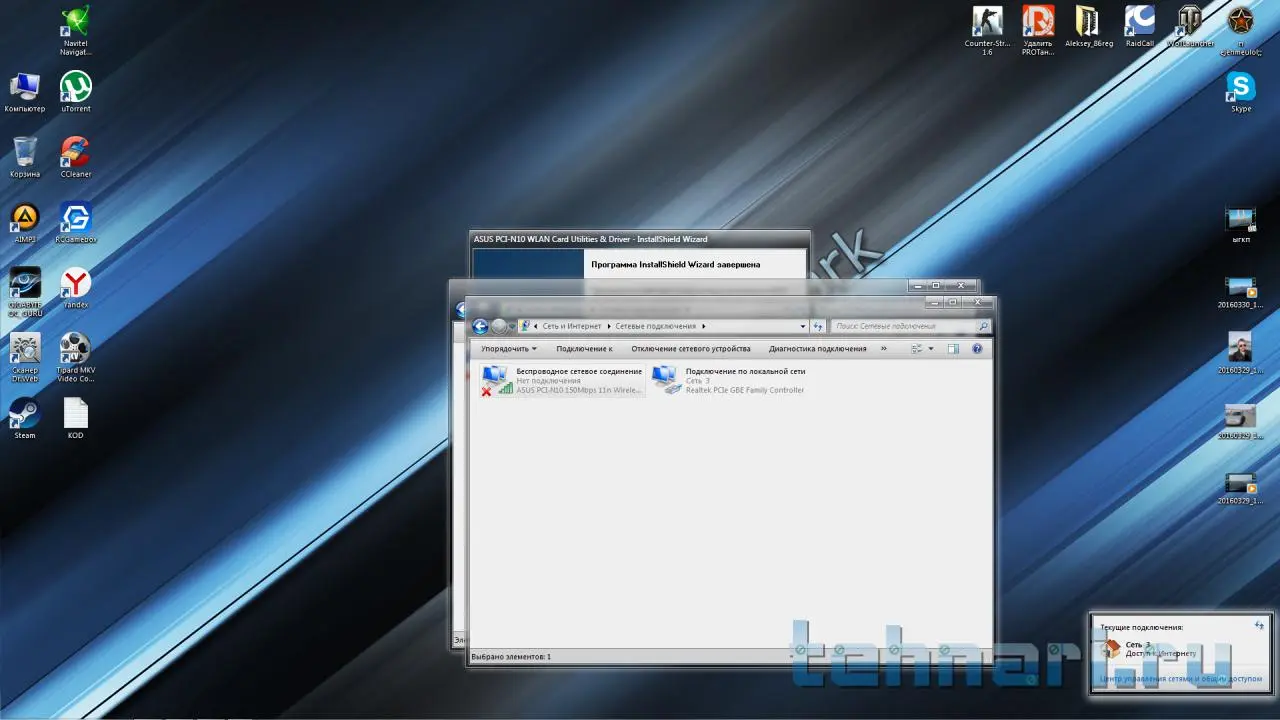The height and width of the screenshot is (720, 1280).
Task: Click the Realtek PCIe GBE Family Controller text
Action: 745,390
